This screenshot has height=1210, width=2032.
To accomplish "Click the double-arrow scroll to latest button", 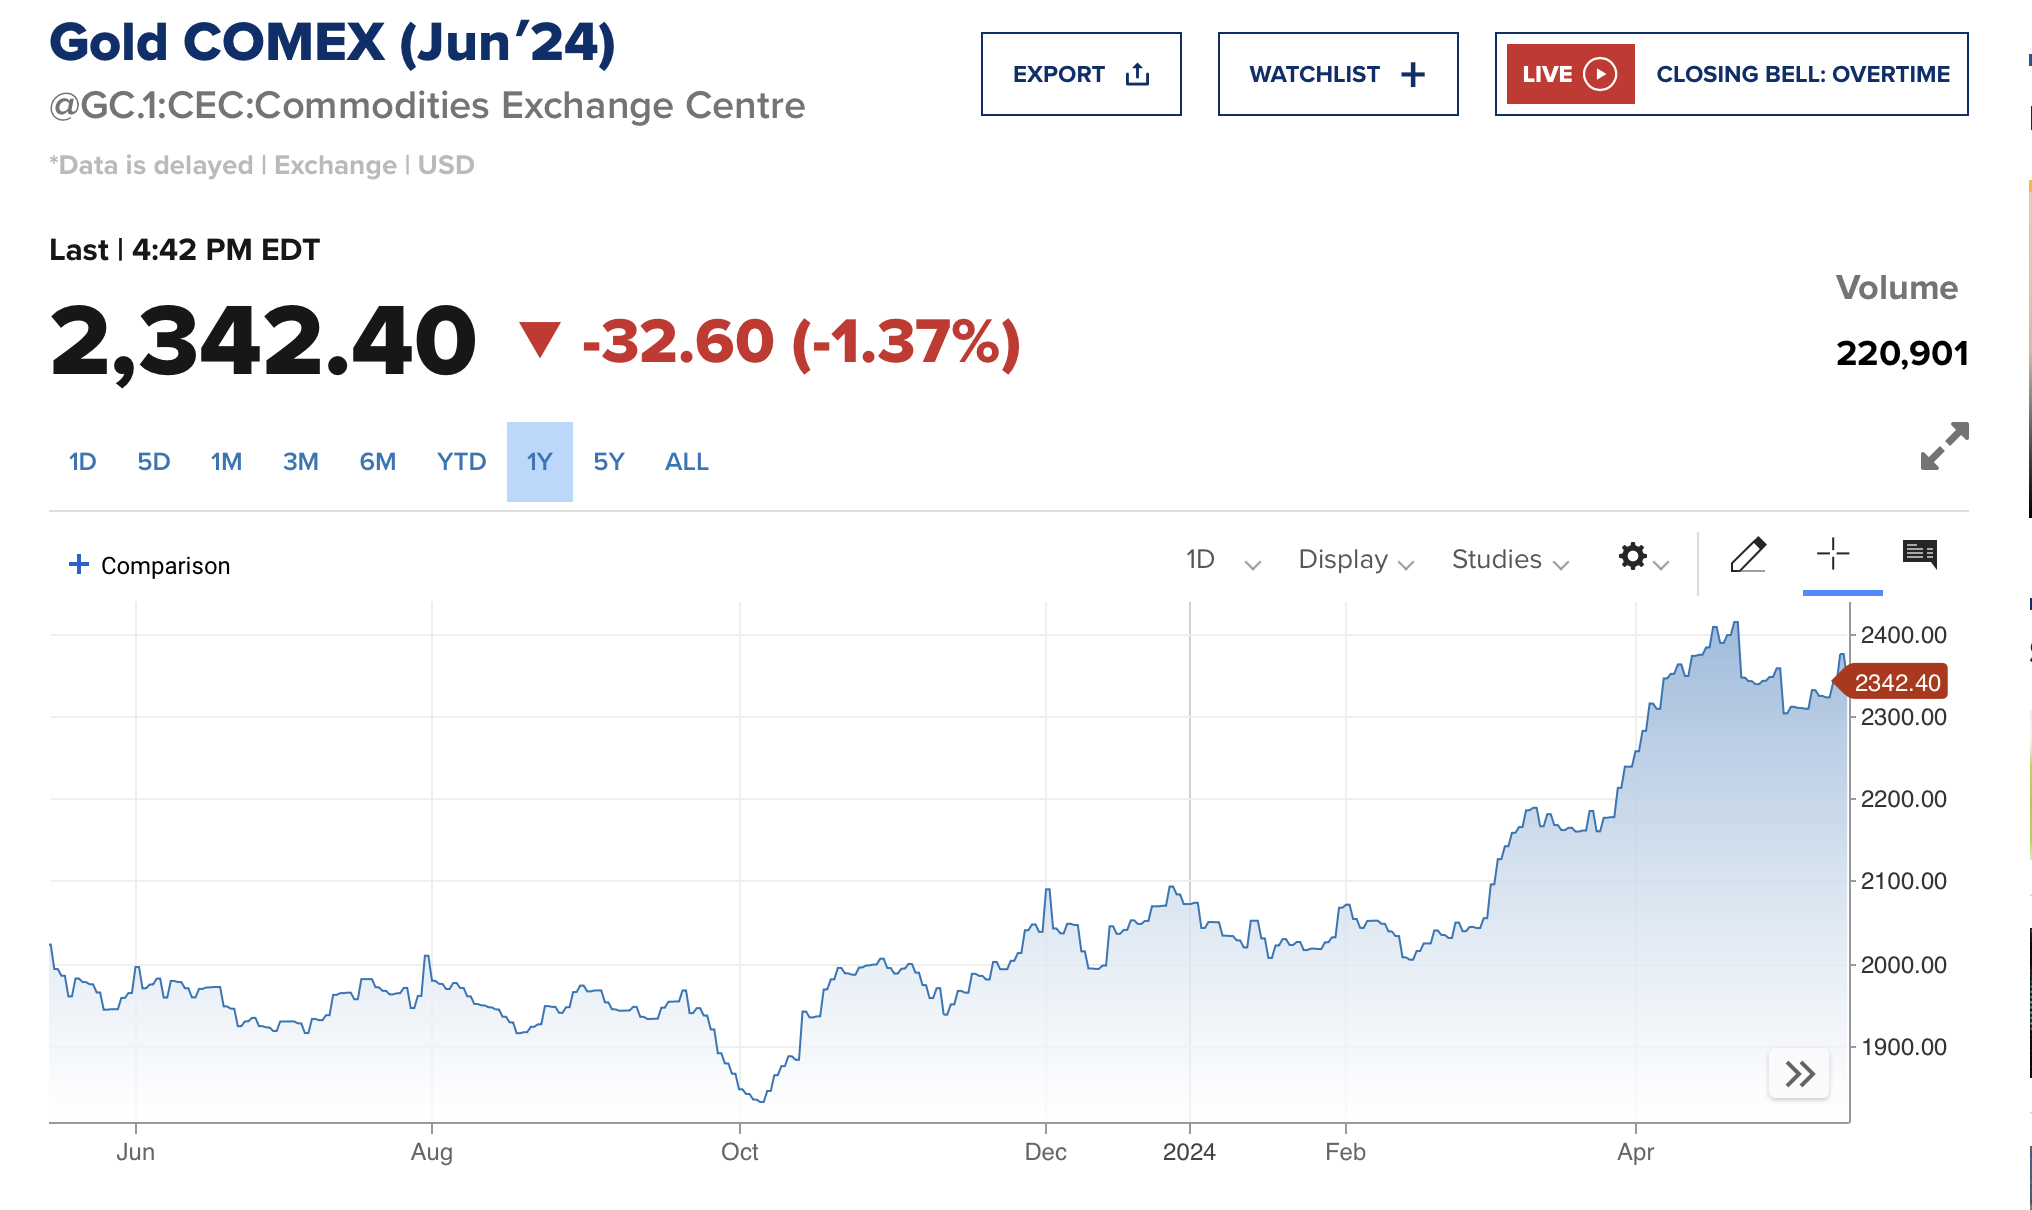I will (1799, 1074).
